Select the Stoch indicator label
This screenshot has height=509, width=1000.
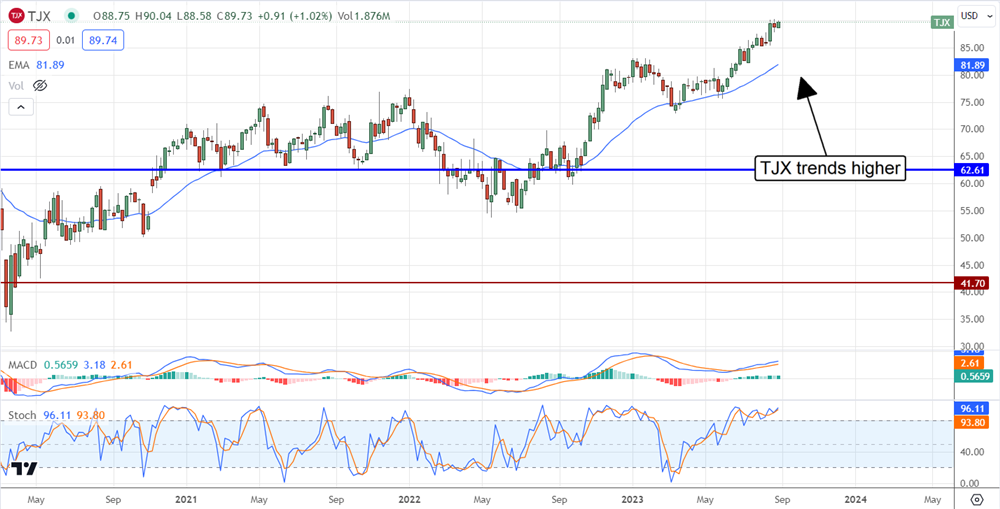(22, 416)
